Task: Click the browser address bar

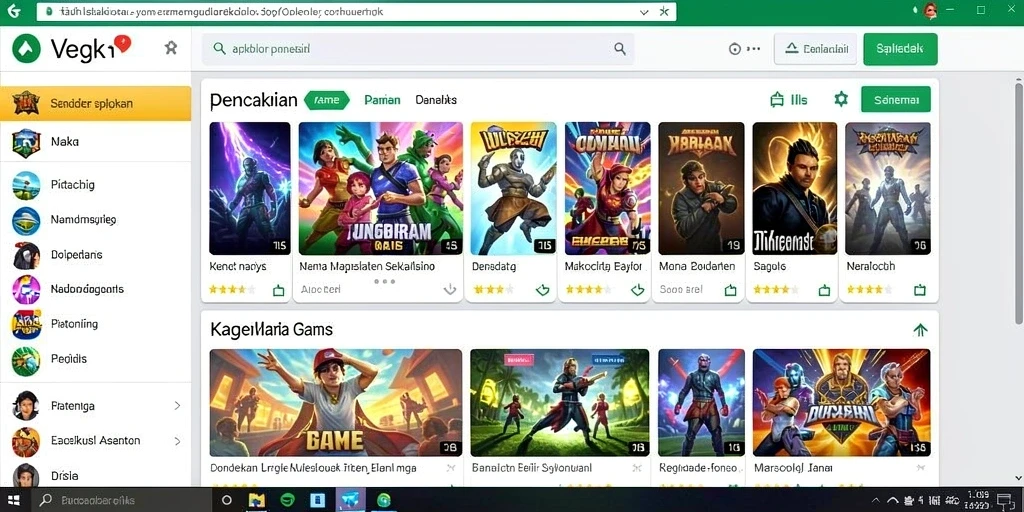Action: click(356, 12)
